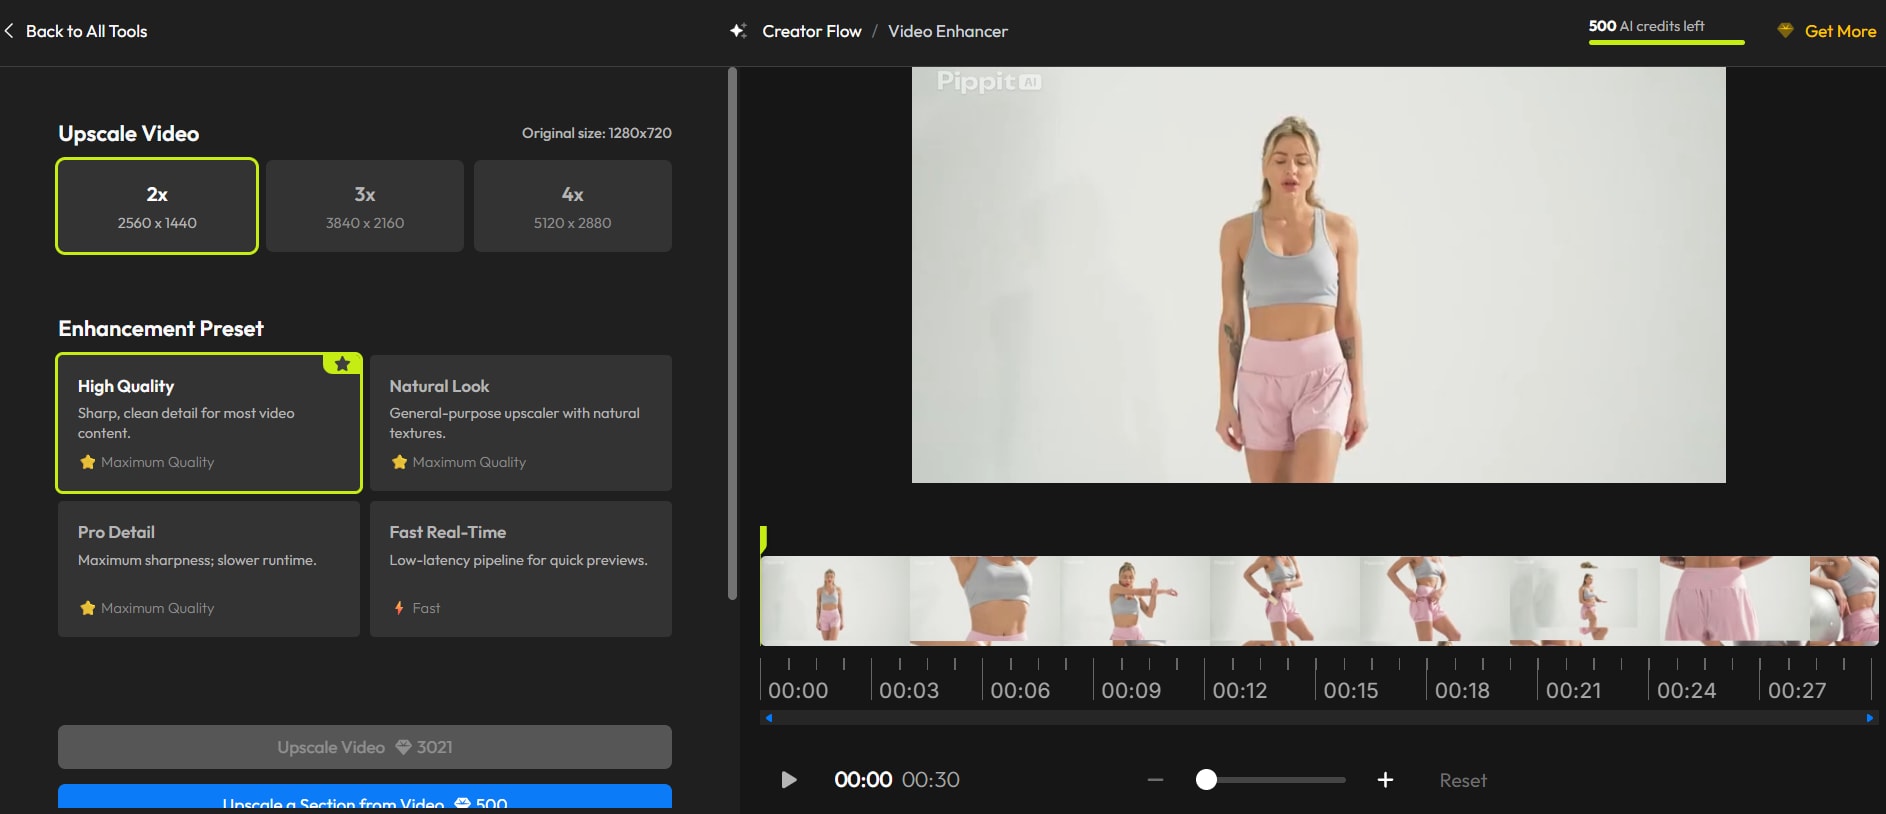Viewport: 1886px width, 814px height.
Task: Click the AI credits progress bar
Action: tap(1666, 42)
